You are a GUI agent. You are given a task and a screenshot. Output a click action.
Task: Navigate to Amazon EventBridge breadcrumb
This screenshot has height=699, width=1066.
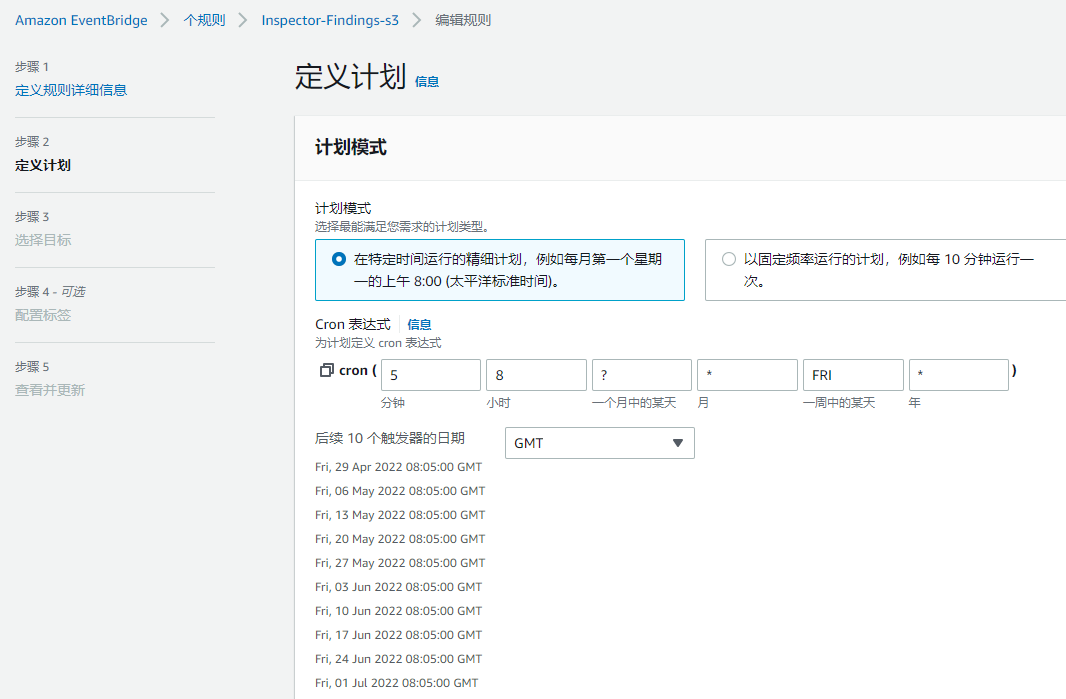81,19
